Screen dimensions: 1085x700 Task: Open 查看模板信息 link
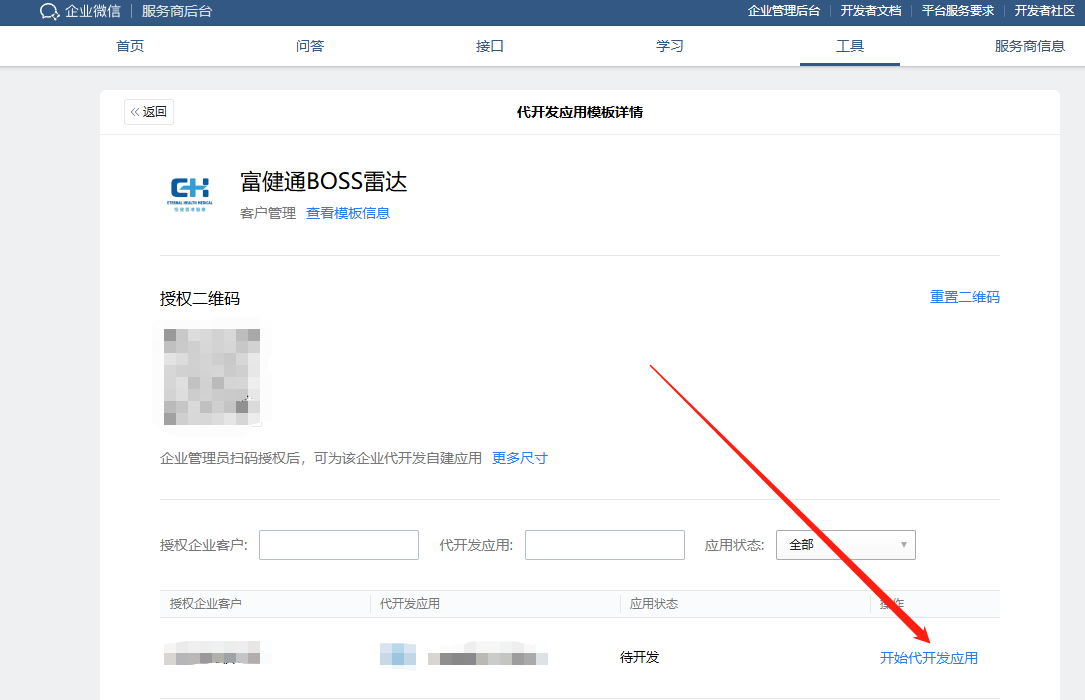click(348, 213)
